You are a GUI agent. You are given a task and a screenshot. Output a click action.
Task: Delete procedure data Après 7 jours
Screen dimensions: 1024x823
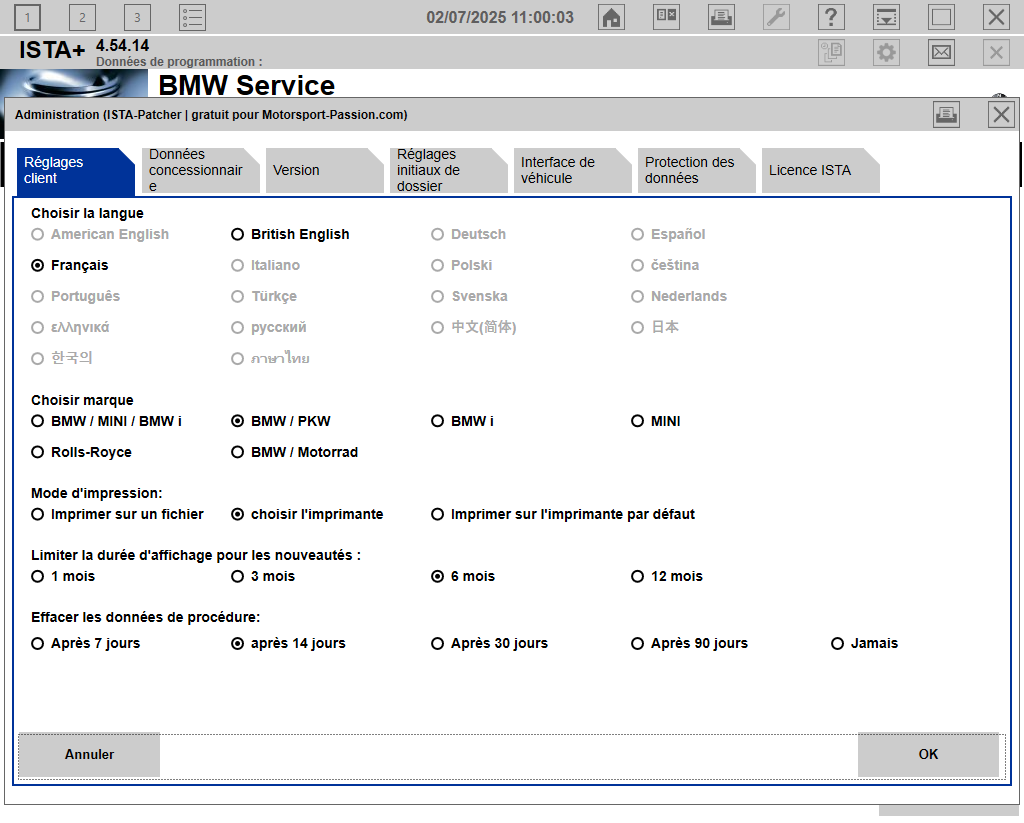click(x=86, y=643)
